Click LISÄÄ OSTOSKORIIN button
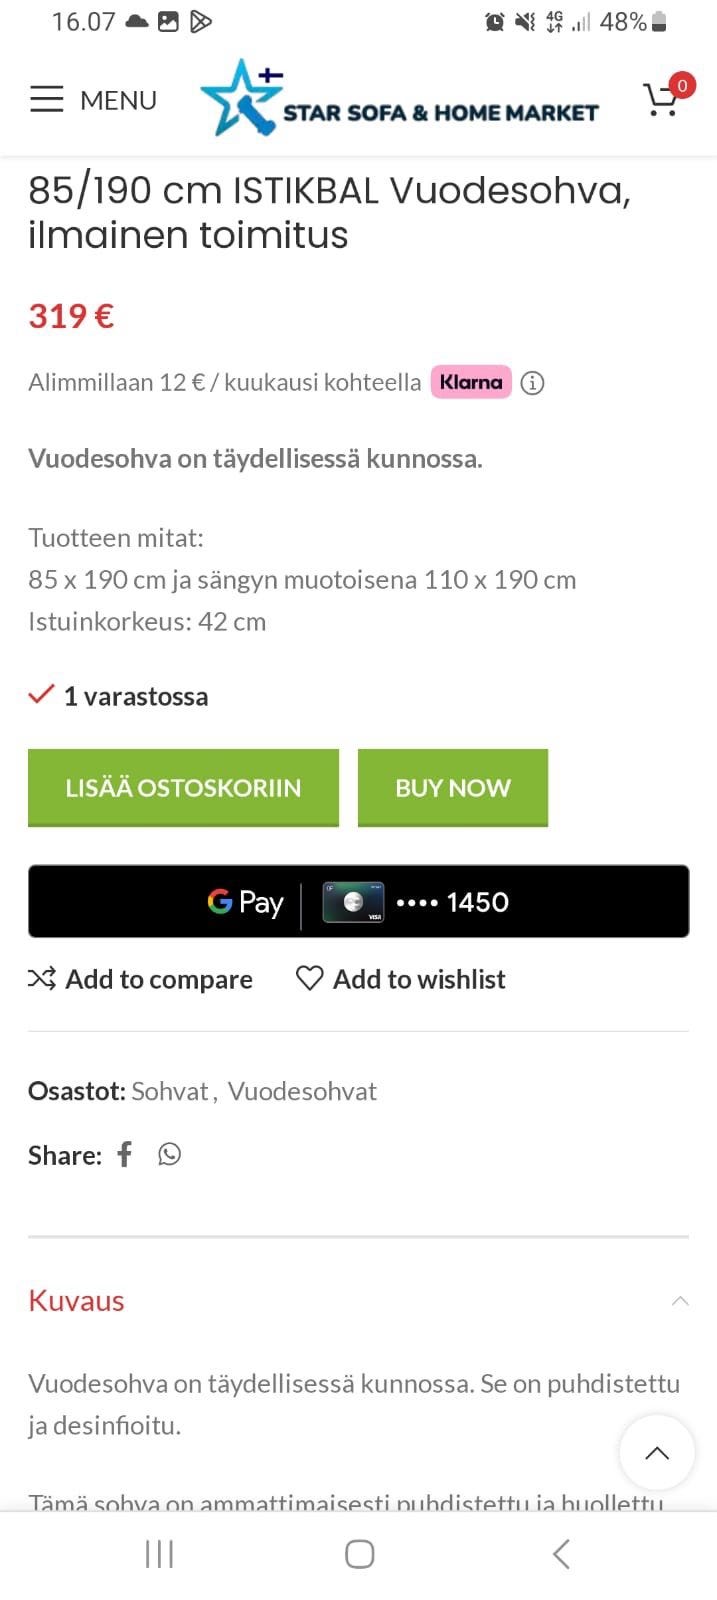 pyautogui.click(x=183, y=788)
